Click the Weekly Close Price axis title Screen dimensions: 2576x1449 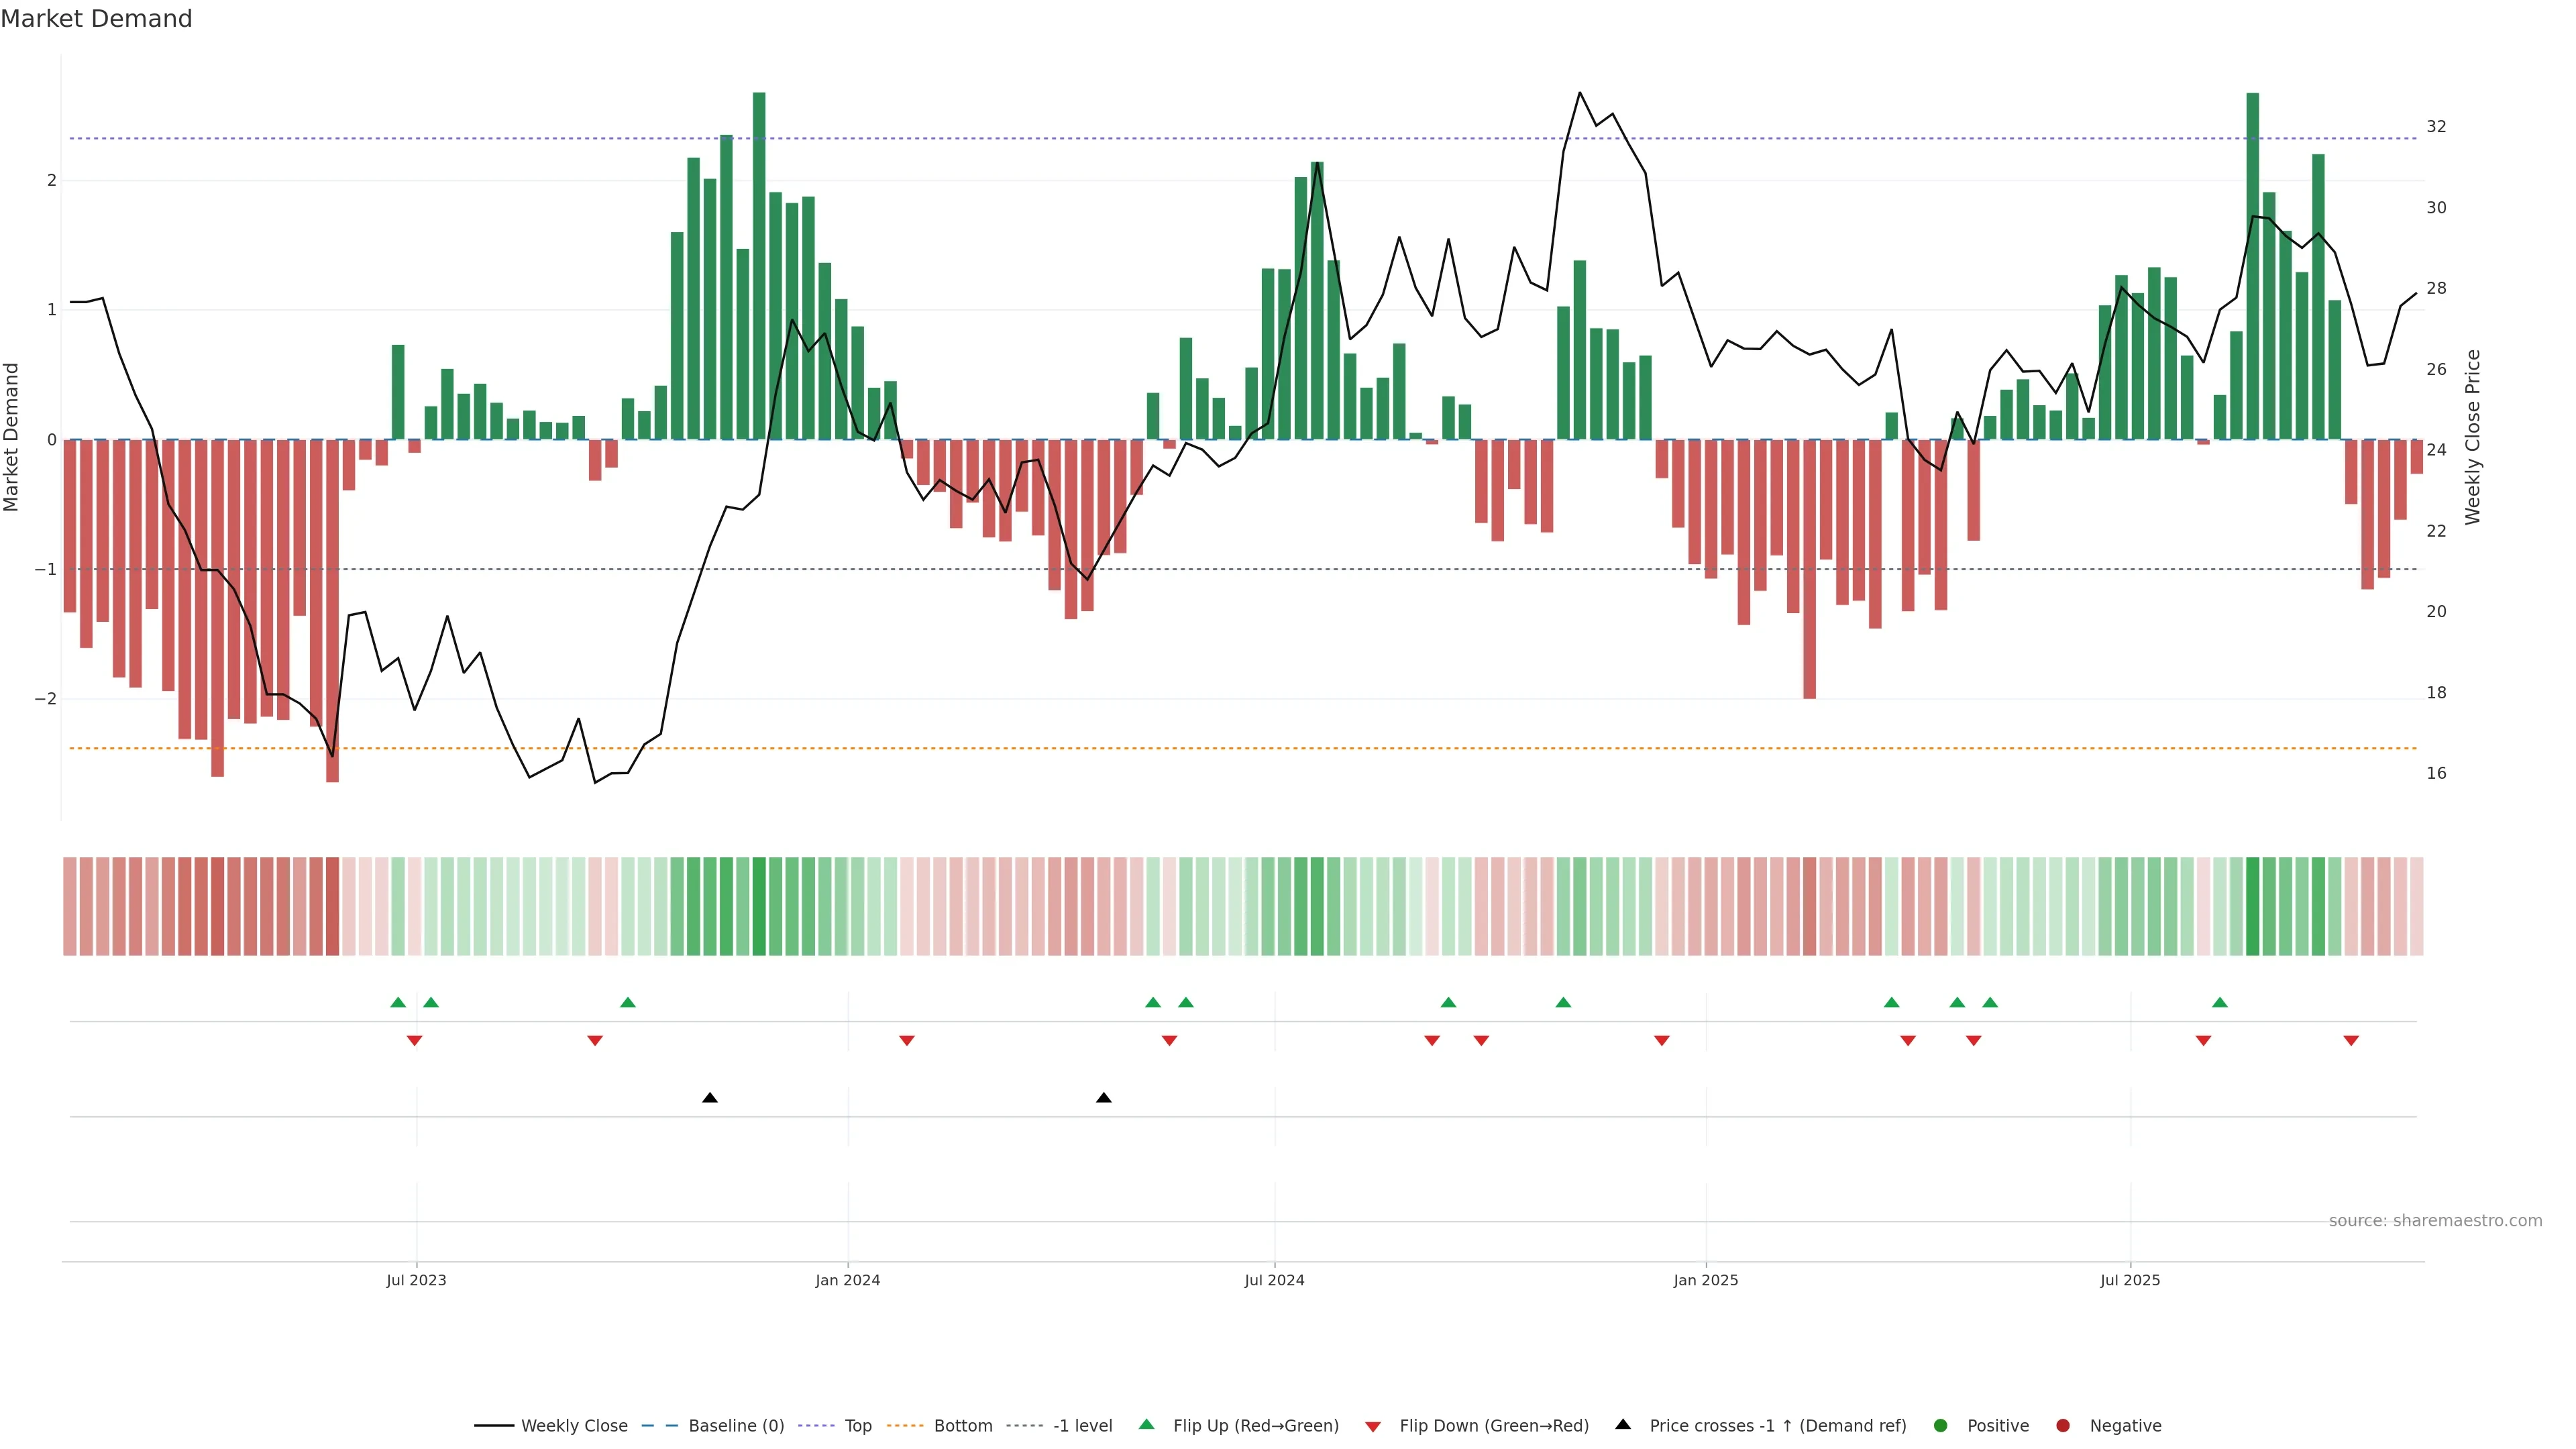pos(2473,437)
